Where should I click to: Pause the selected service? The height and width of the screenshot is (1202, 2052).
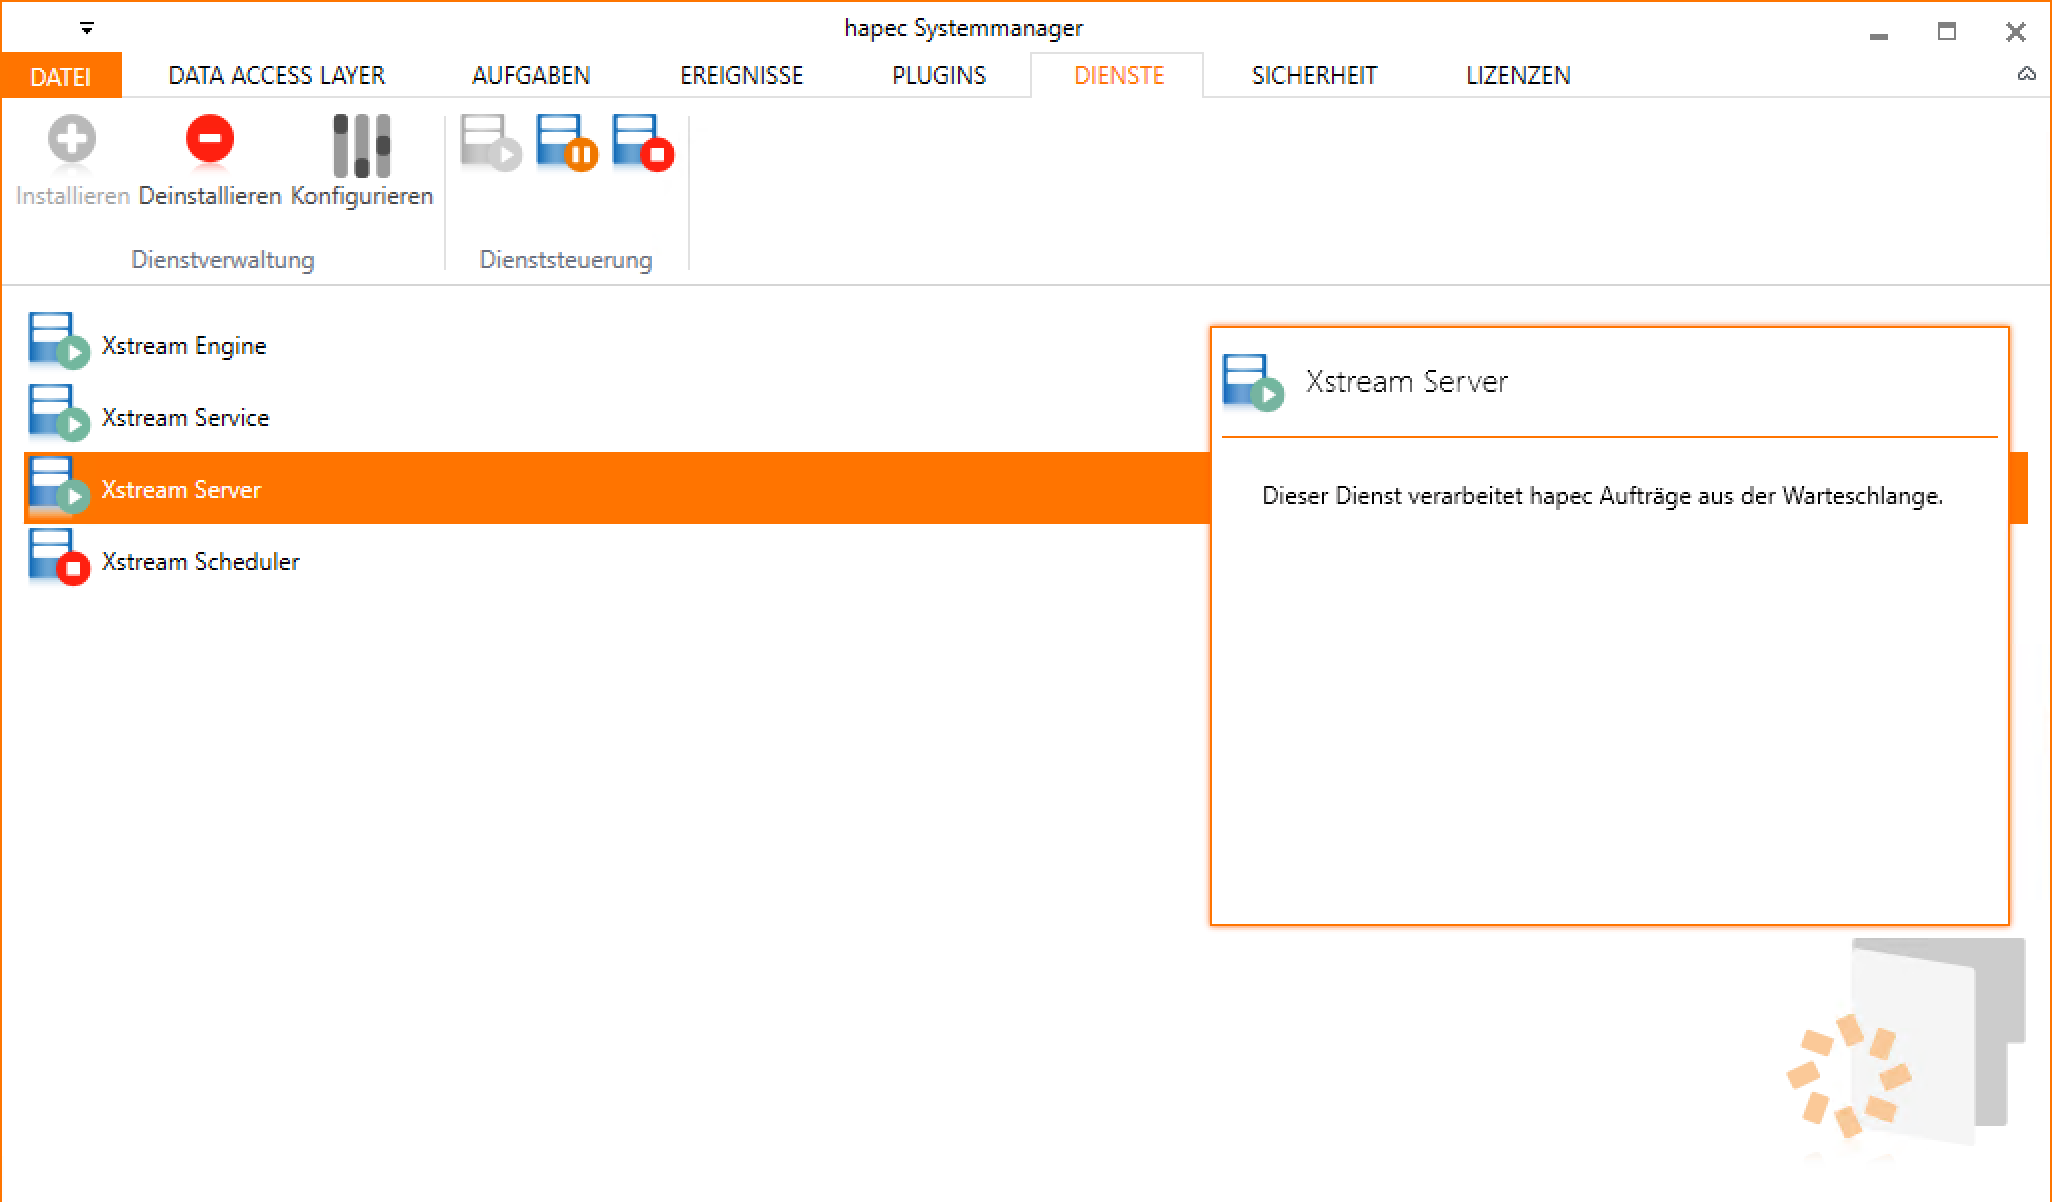tap(566, 143)
